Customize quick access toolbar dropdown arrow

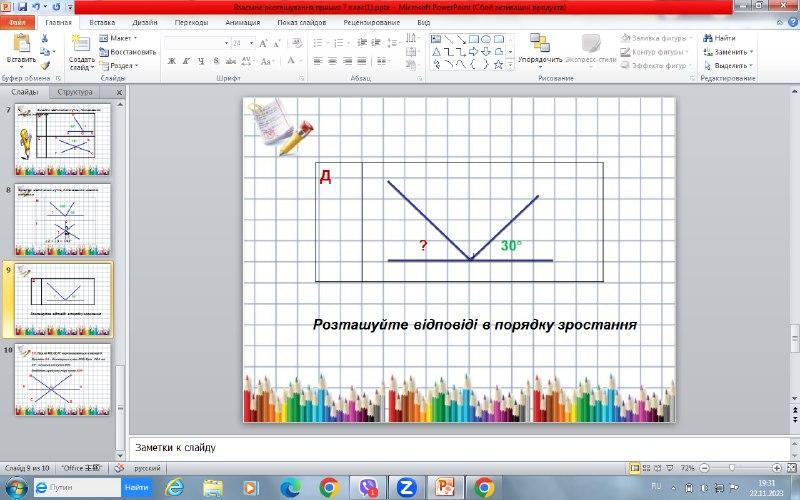click(x=70, y=8)
